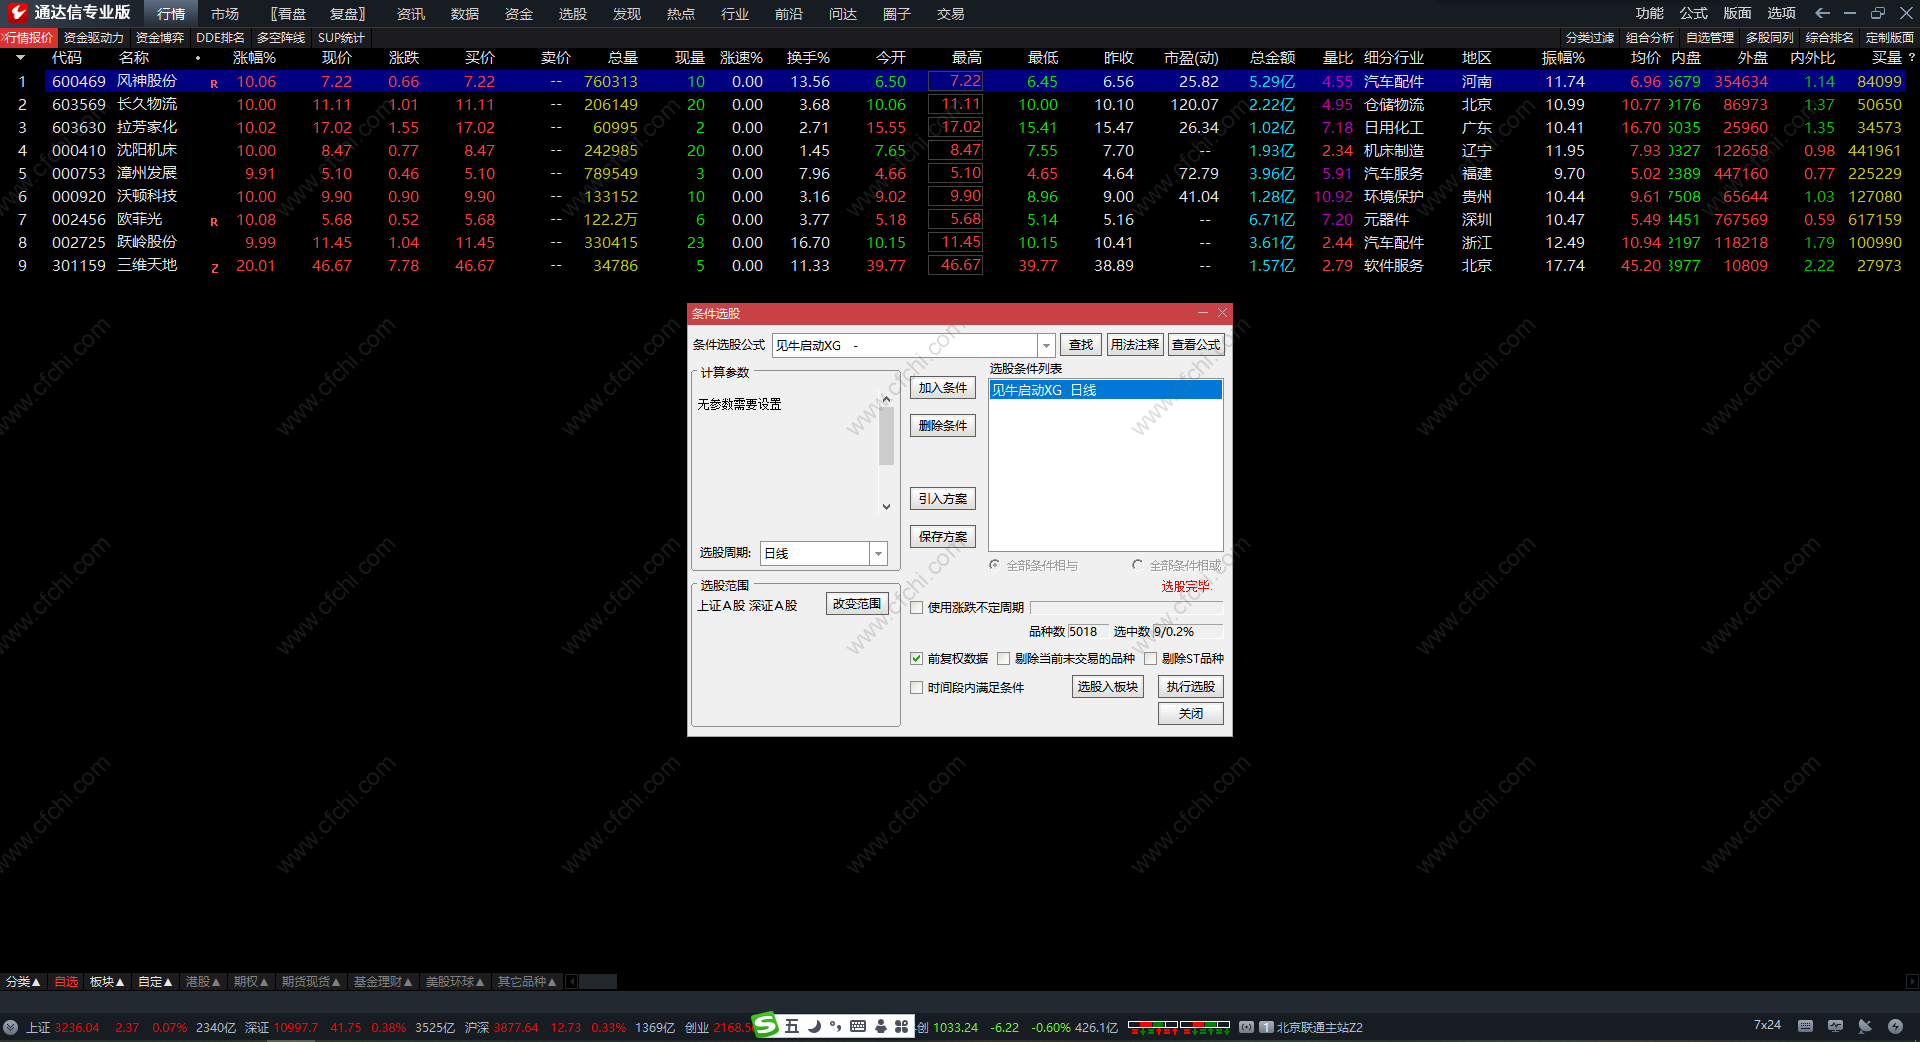This screenshot has height=1042, width=1920.
Task: Toggle the 前复权数据 checkbox
Action: tap(916, 658)
